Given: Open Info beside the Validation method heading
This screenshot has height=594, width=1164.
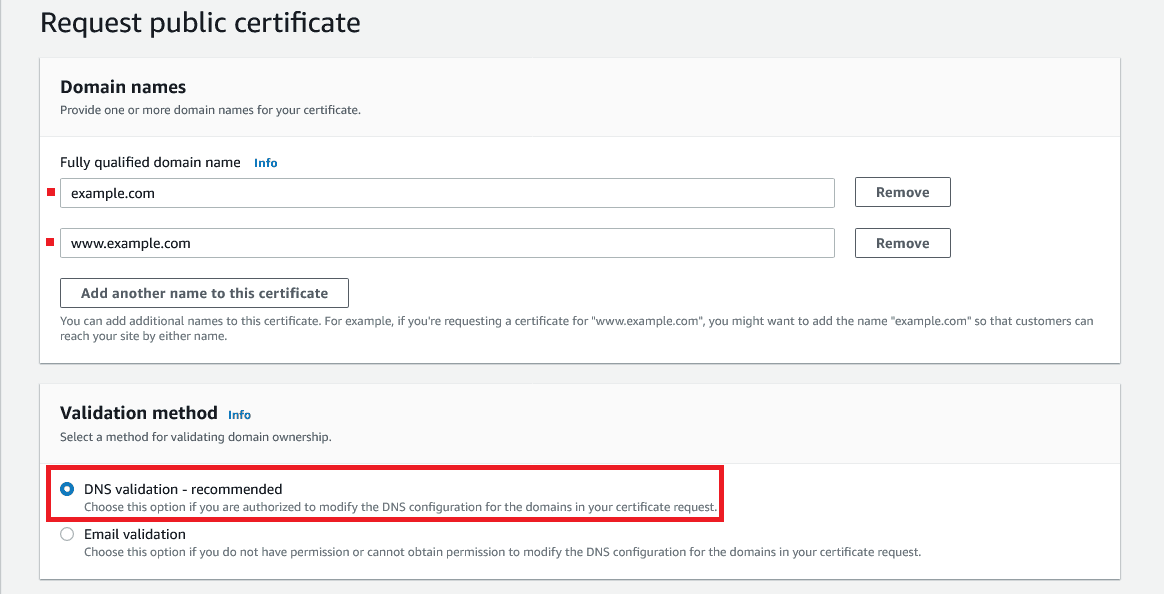Looking at the screenshot, I should tap(239, 414).
